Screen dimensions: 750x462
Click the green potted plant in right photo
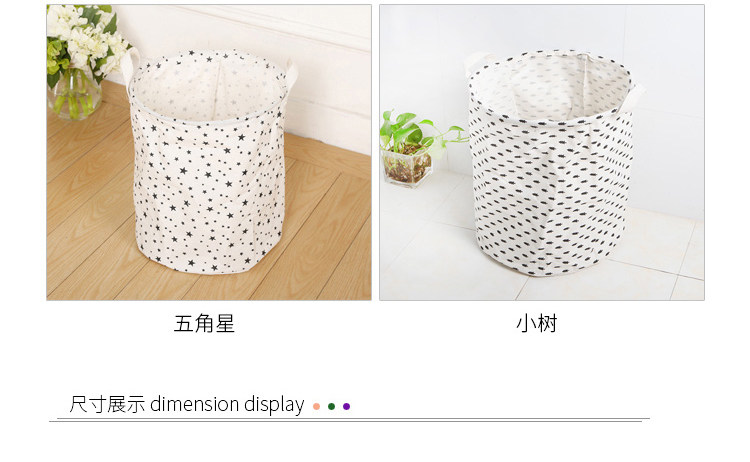point(412,148)
